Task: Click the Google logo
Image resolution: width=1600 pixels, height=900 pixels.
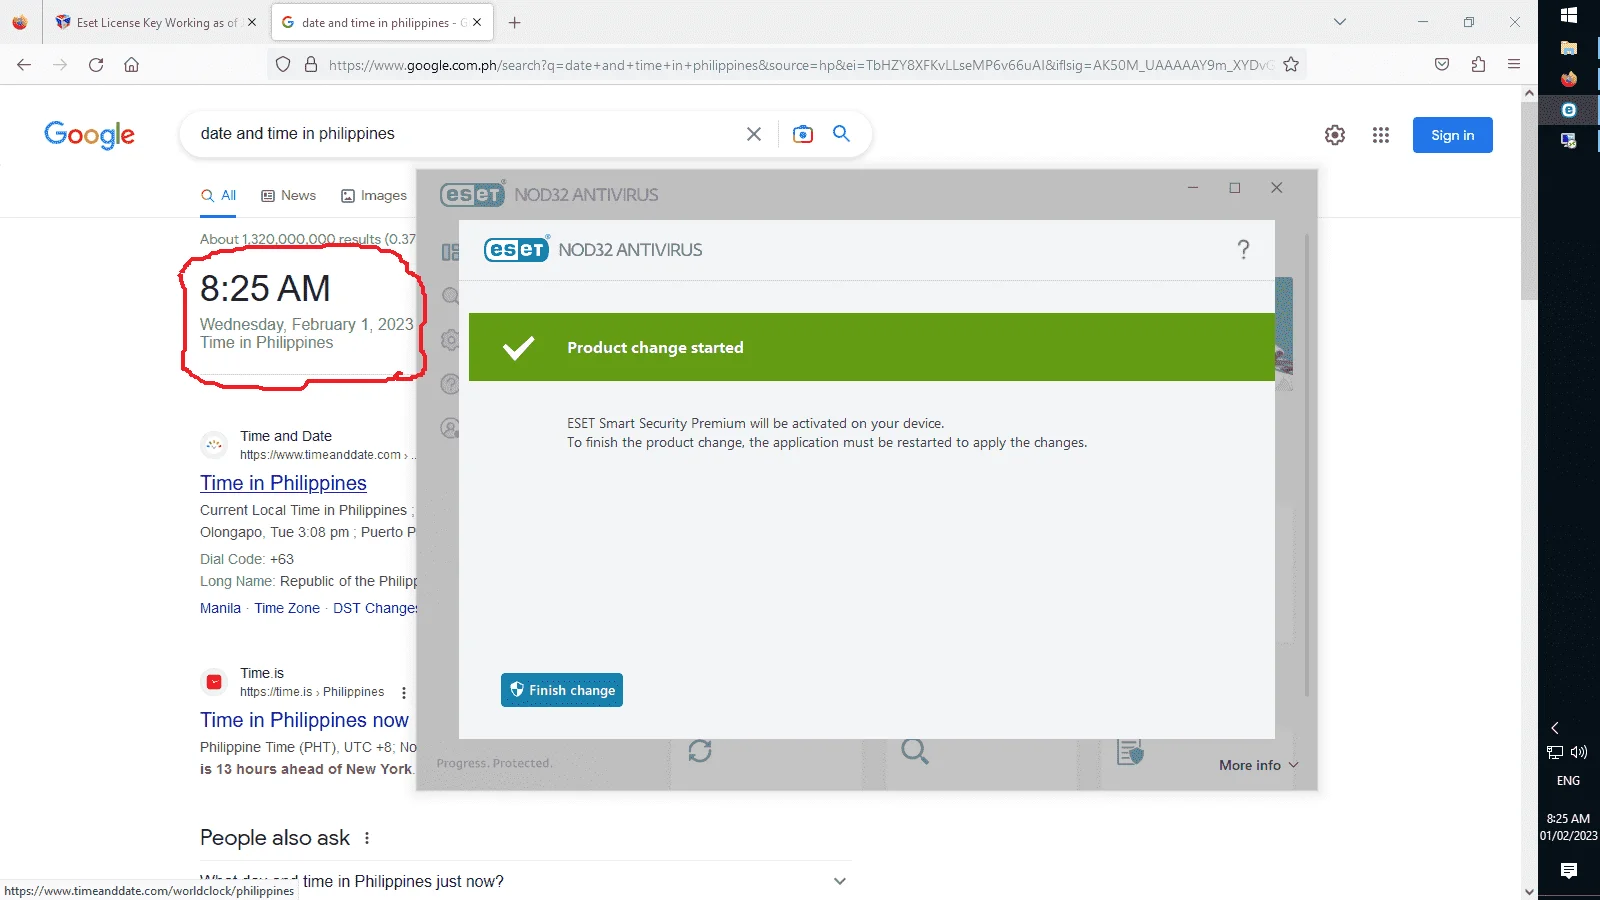Action: pyautogui.click(x=89, y=135)
